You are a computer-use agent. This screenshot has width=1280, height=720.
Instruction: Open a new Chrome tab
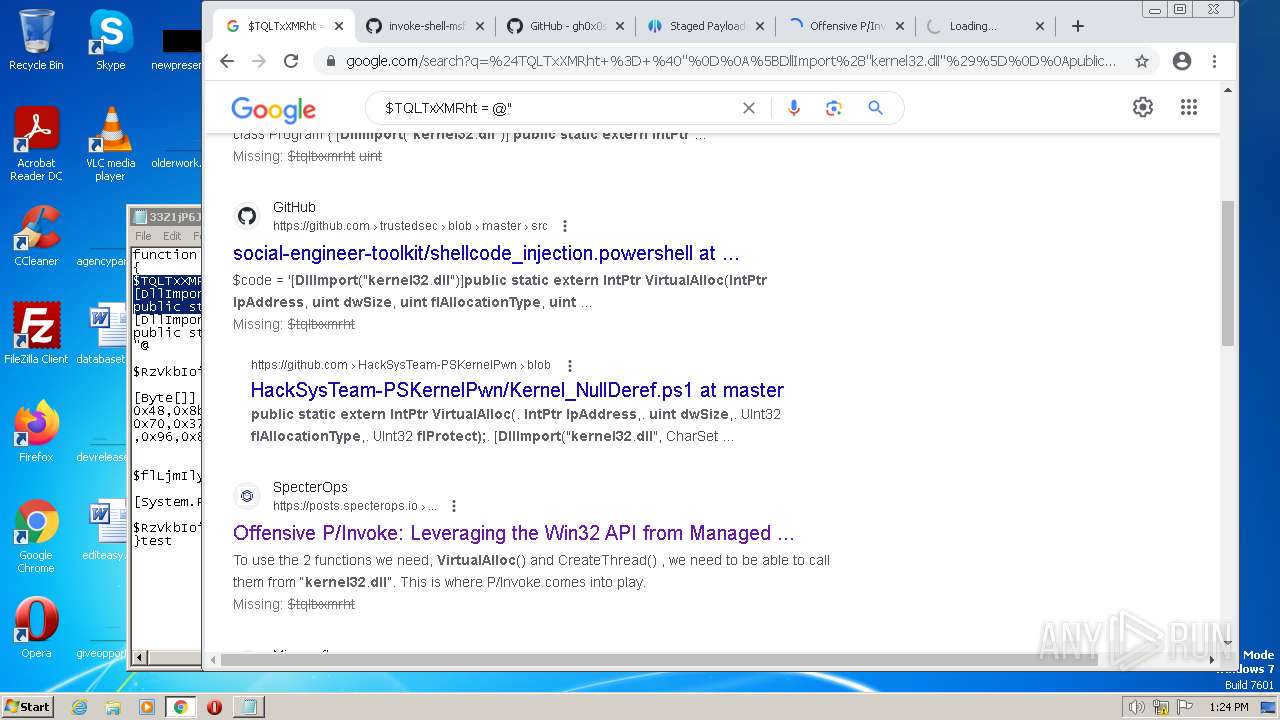[1077, 26]
